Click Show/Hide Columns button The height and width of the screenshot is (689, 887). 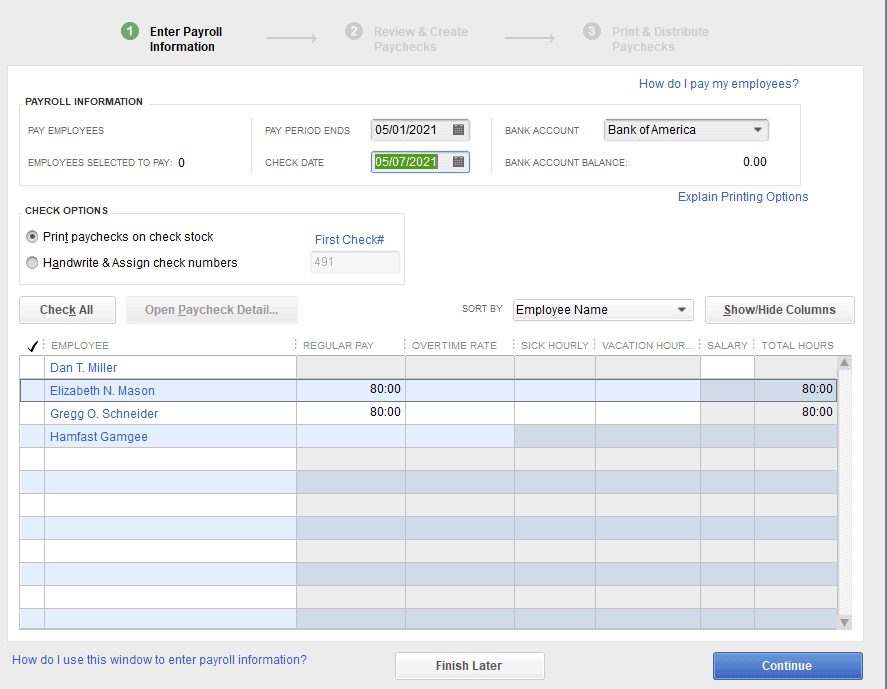pyautogui.click(x=780, y=310)
